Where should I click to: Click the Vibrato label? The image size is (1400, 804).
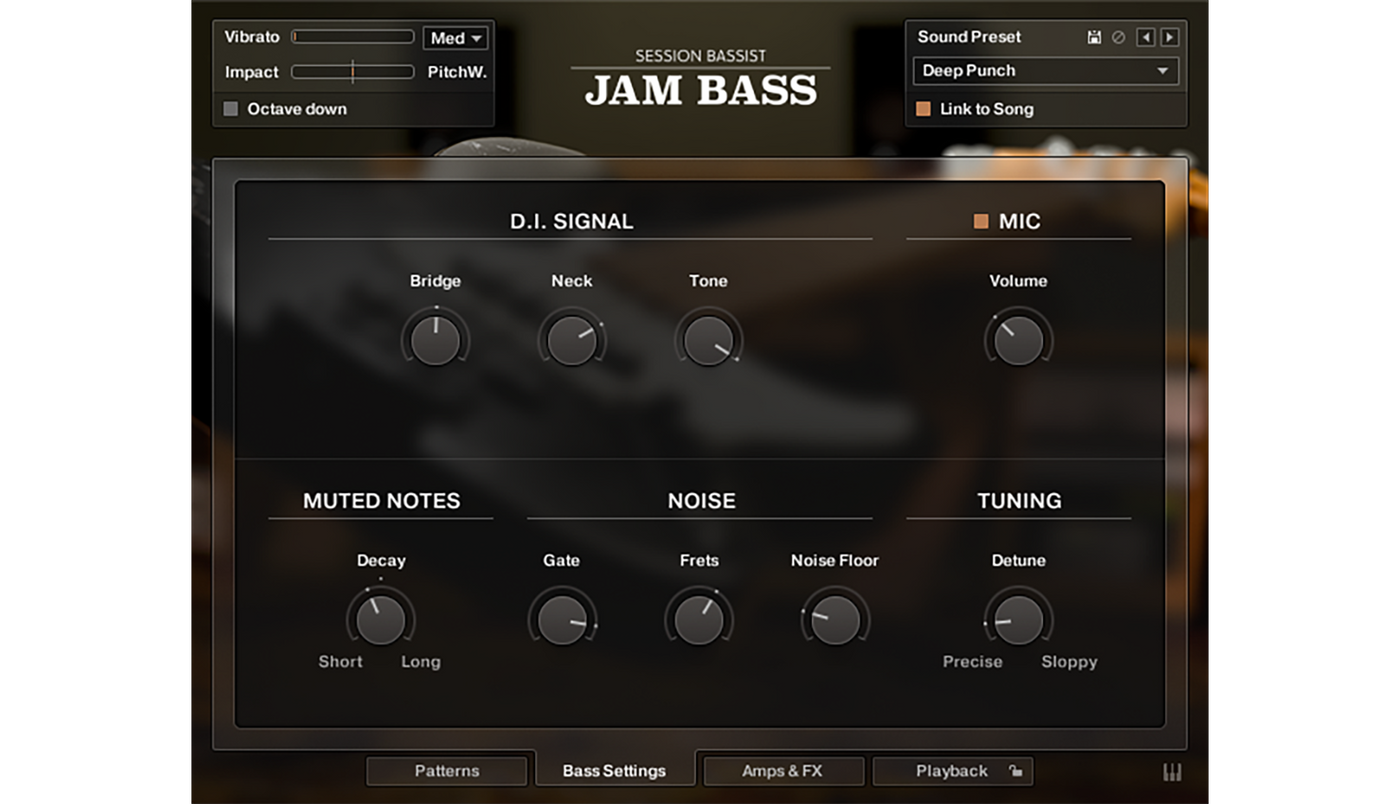coord(252,37)
